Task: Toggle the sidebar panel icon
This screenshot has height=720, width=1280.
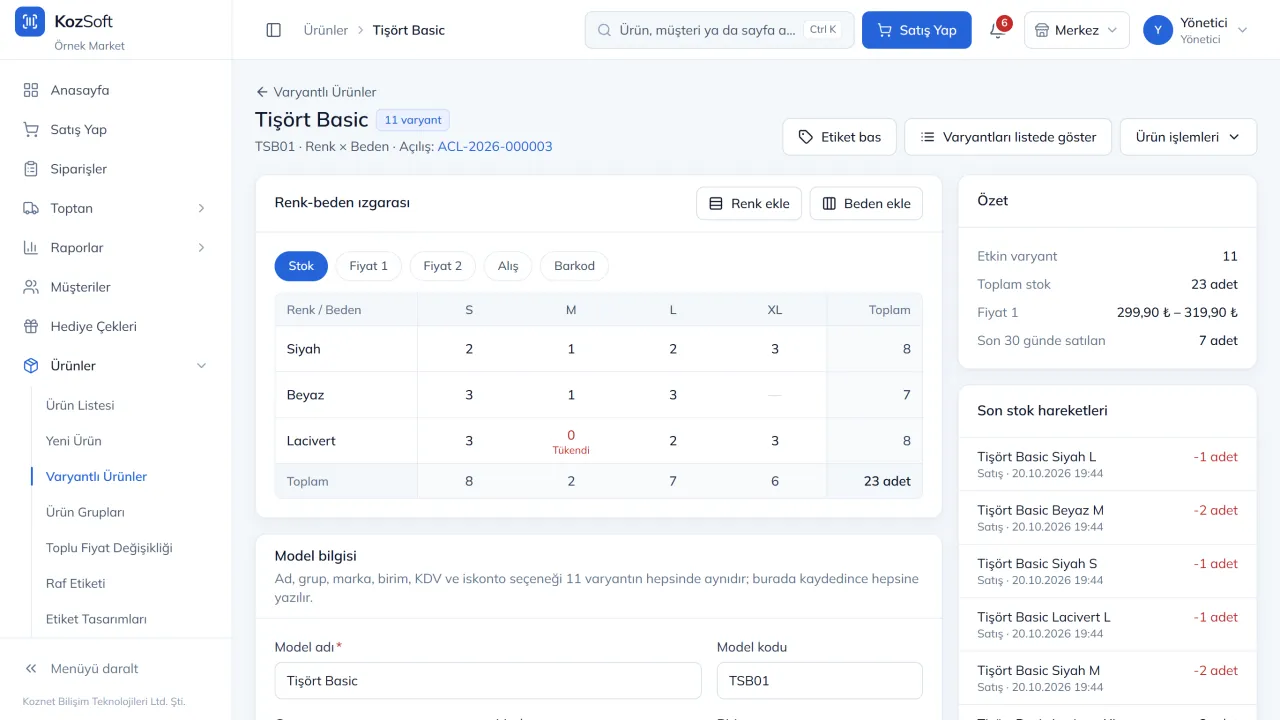Action: pos(274,30)
